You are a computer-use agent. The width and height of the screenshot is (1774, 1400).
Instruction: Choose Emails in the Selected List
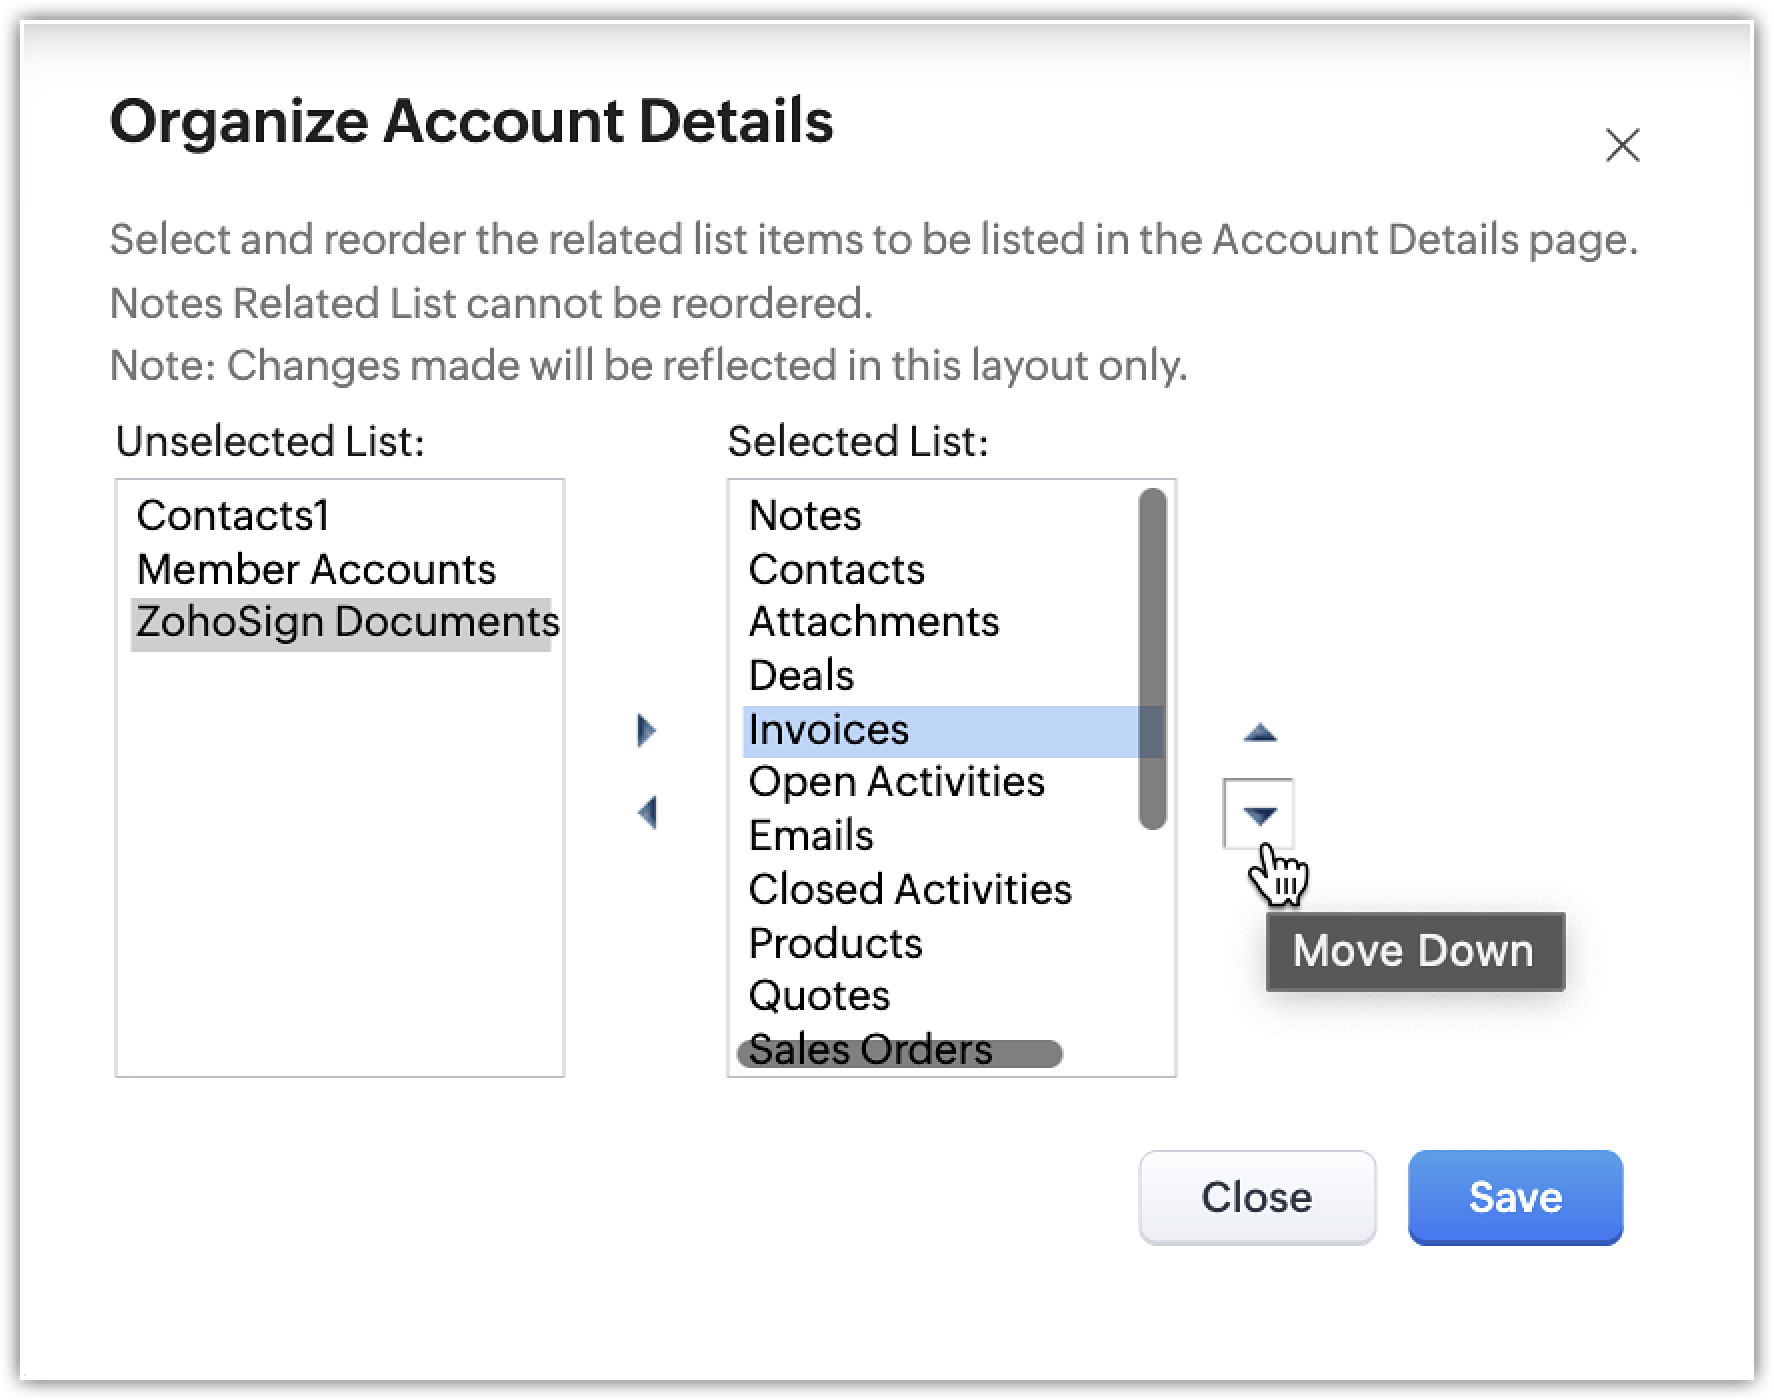point(810,836)
